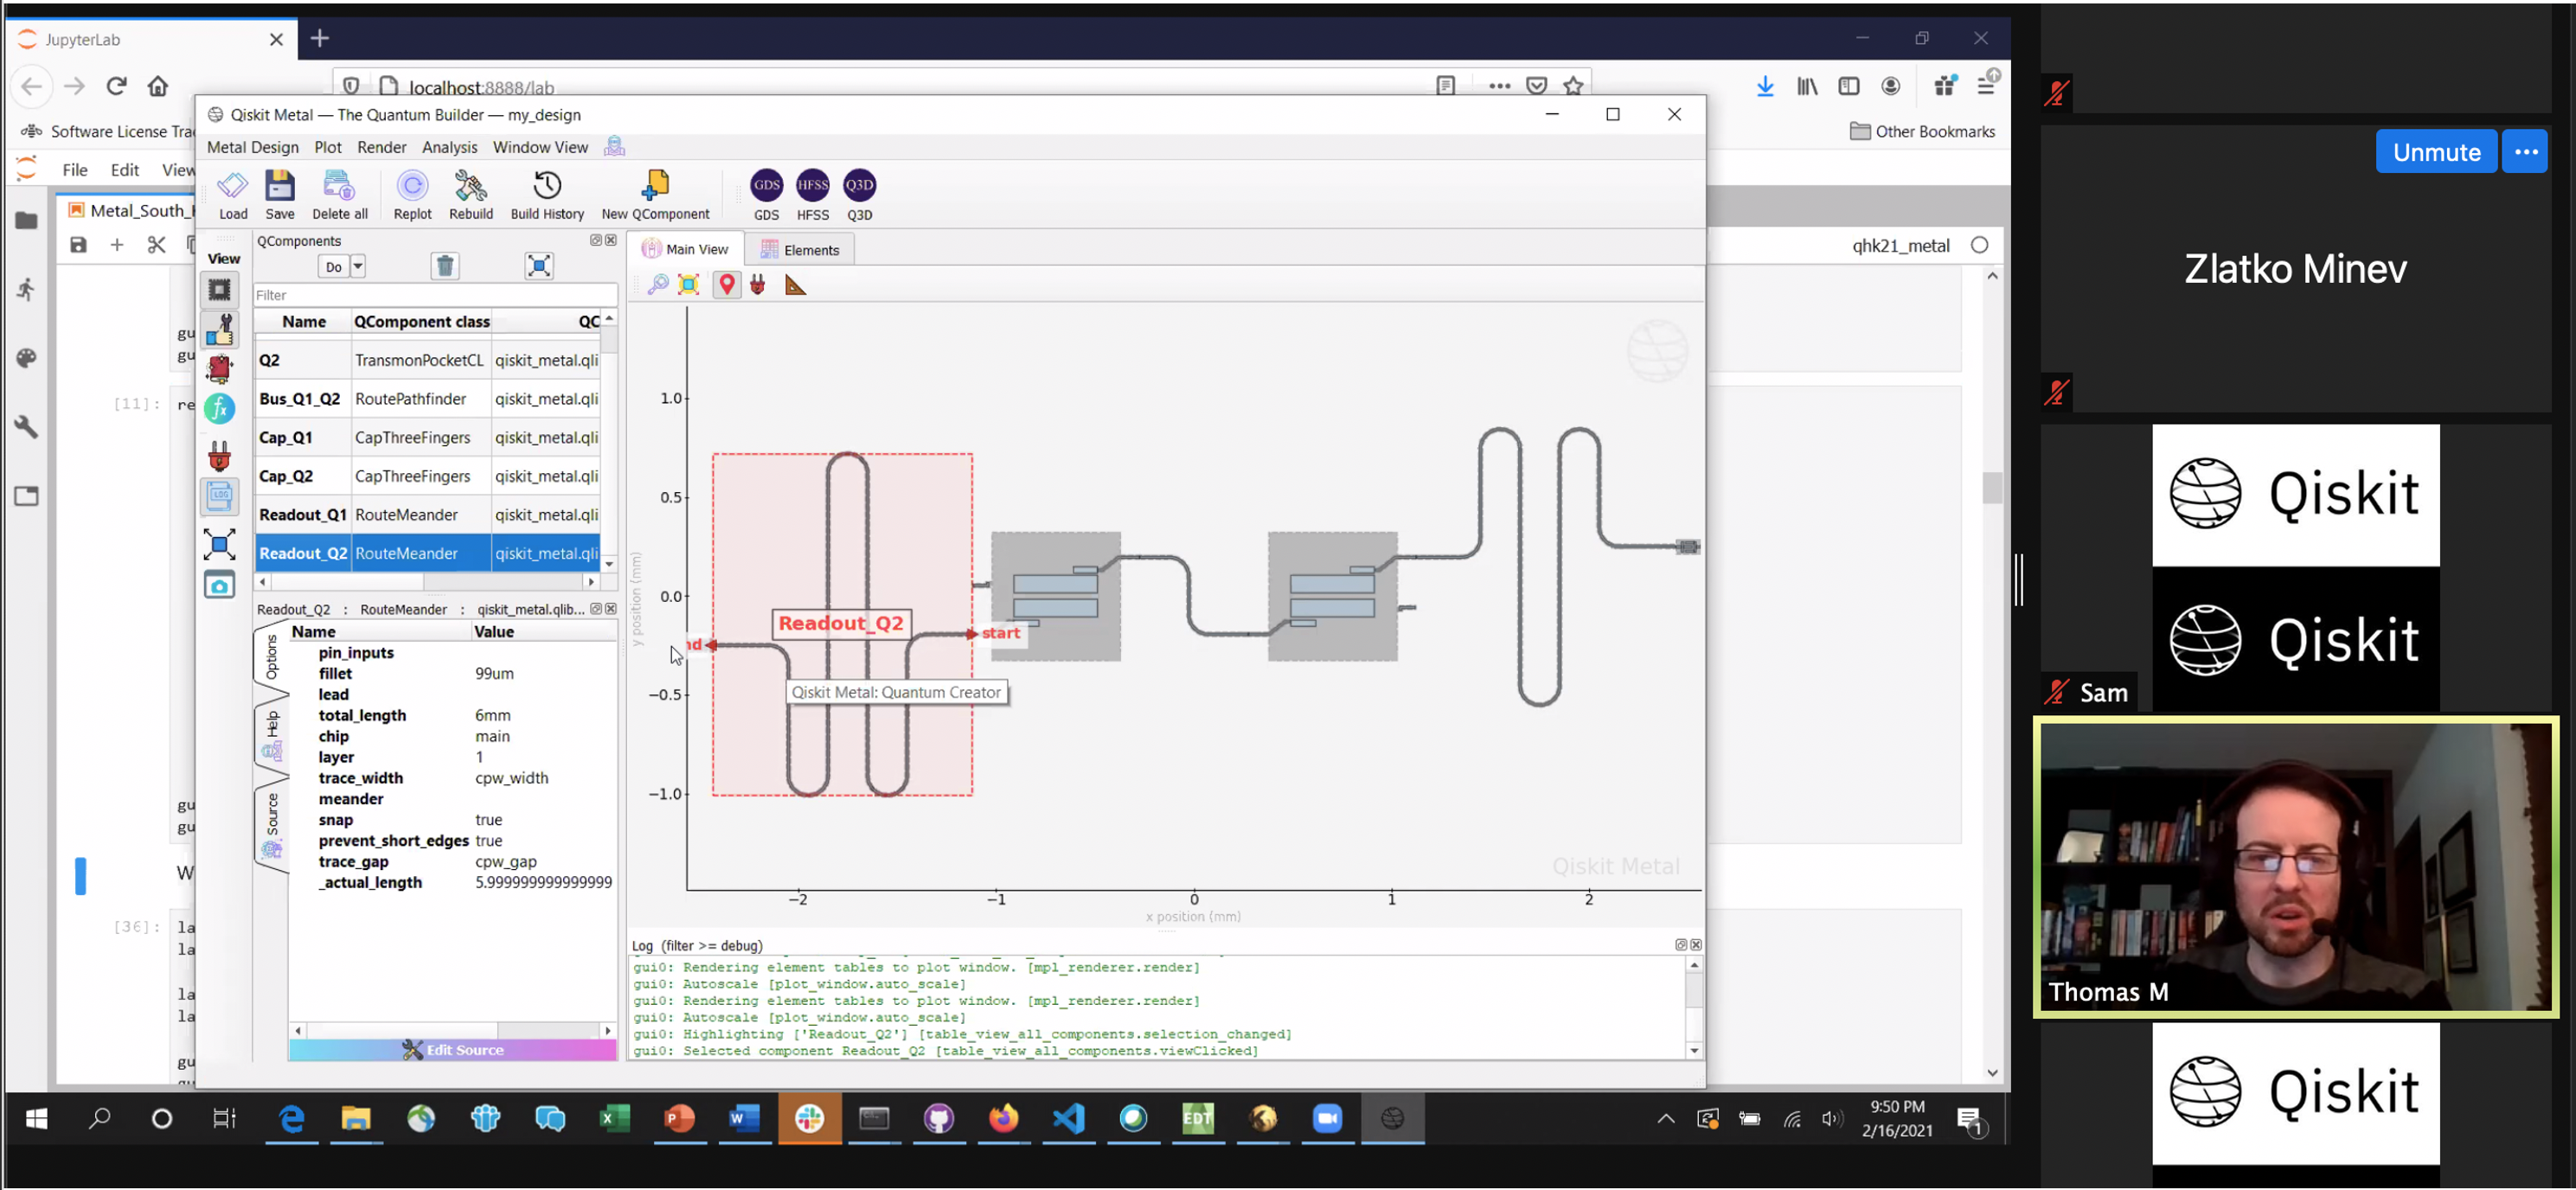This screenshot has height=1190, width=2576.
Task: Click the Unmute button
Action: coord(2436,152)
